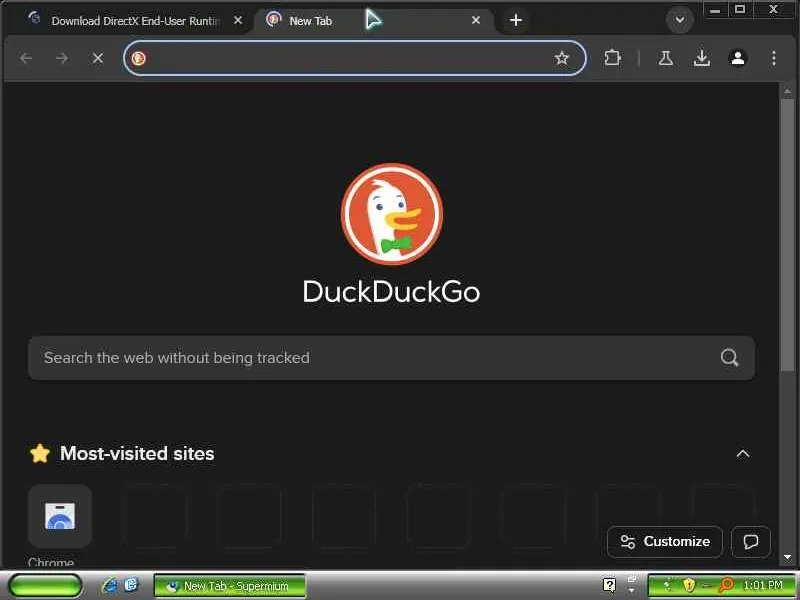Click the DuckDuckGo duck logo
Viewport: 800px width, 600px height.
pos(392,214)
